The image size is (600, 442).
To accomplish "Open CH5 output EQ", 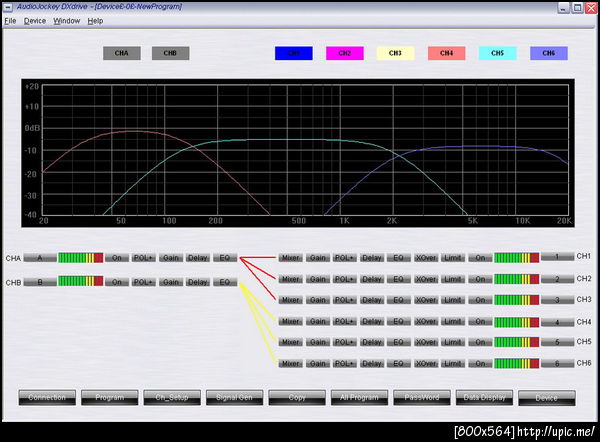I will (x=399, y=342).
